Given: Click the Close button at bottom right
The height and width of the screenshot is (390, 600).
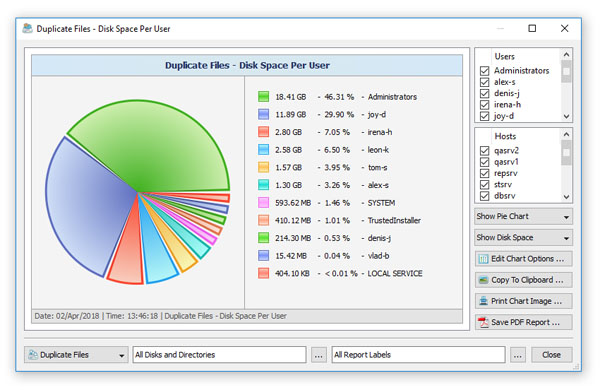Looking at the screenshot, I should click(x=551, y=355).
